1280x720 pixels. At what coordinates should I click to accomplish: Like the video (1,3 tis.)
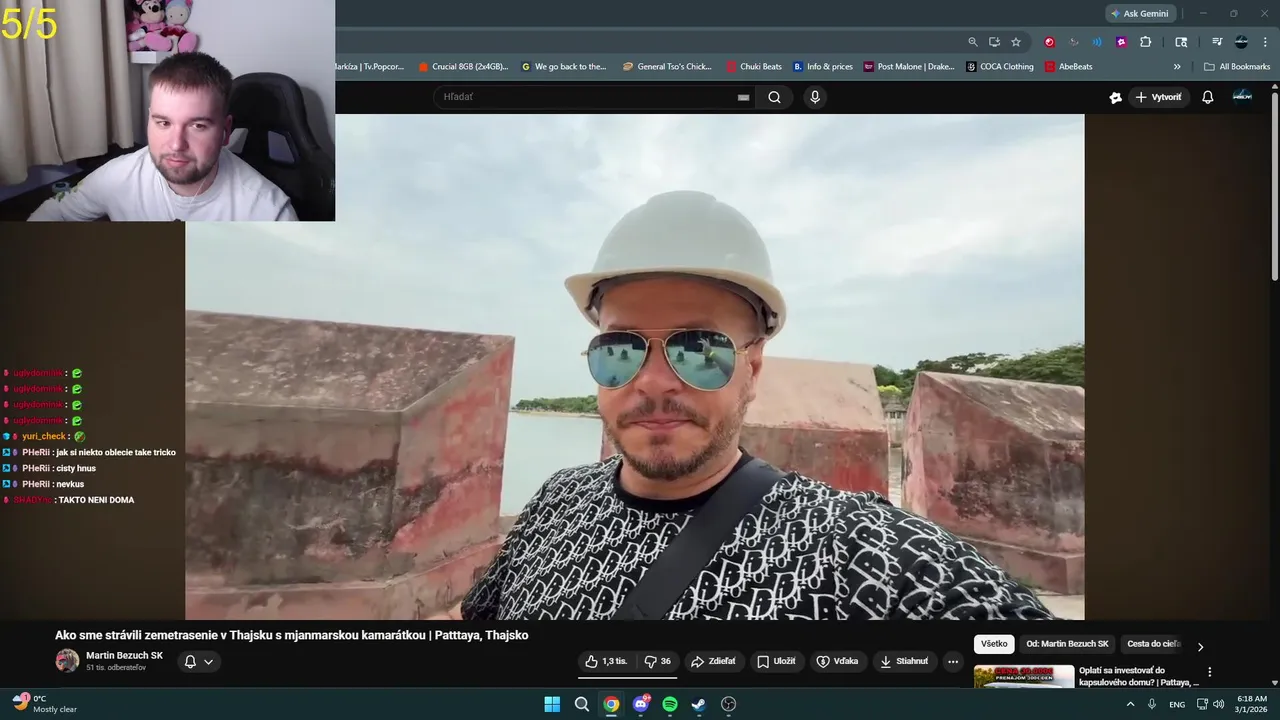pos(606,661)
